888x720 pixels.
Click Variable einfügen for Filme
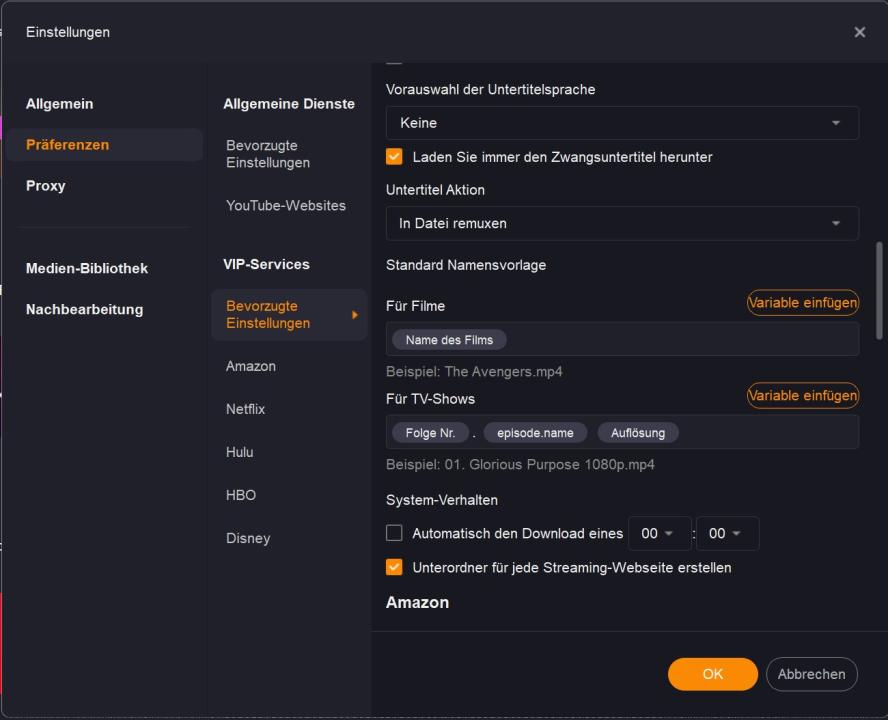click(x=802, y=303)
